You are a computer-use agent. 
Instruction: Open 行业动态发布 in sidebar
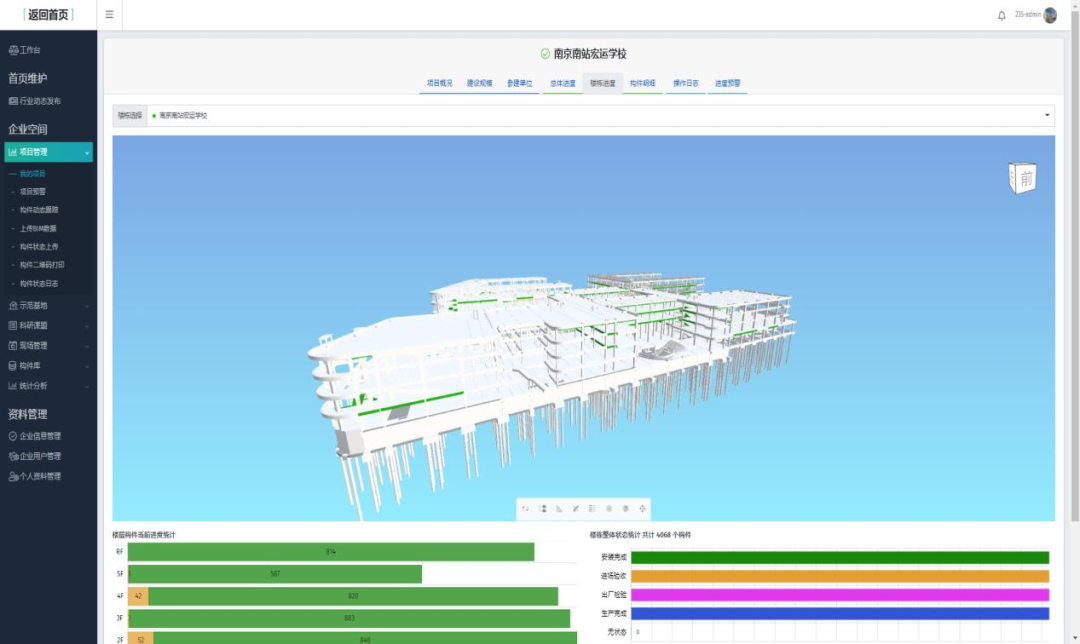[x=35, y=101]
